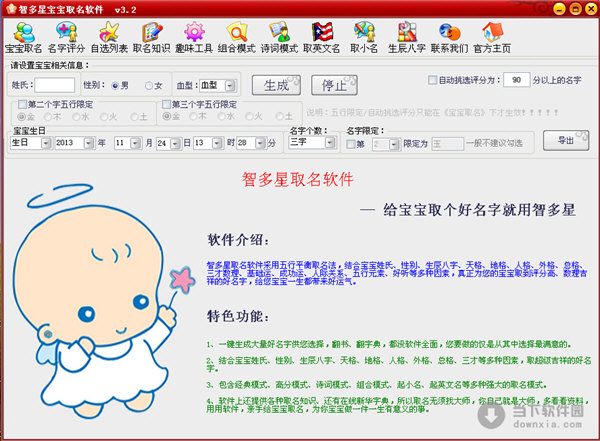Click the 限定为 character input field
The height and width of the screenshot is (441, 600).
tap(448, 144)
